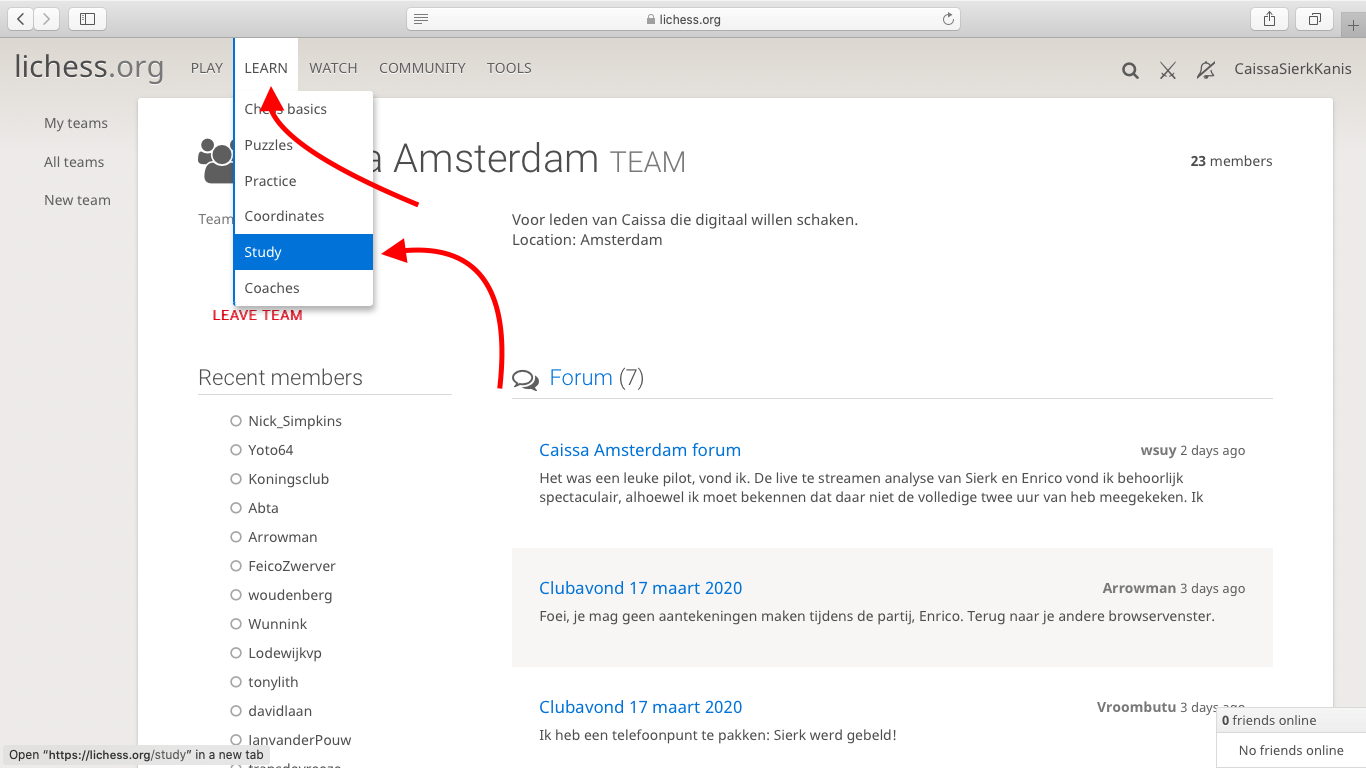
Task: Open the PLAY menu
Action: pos(207,68)
